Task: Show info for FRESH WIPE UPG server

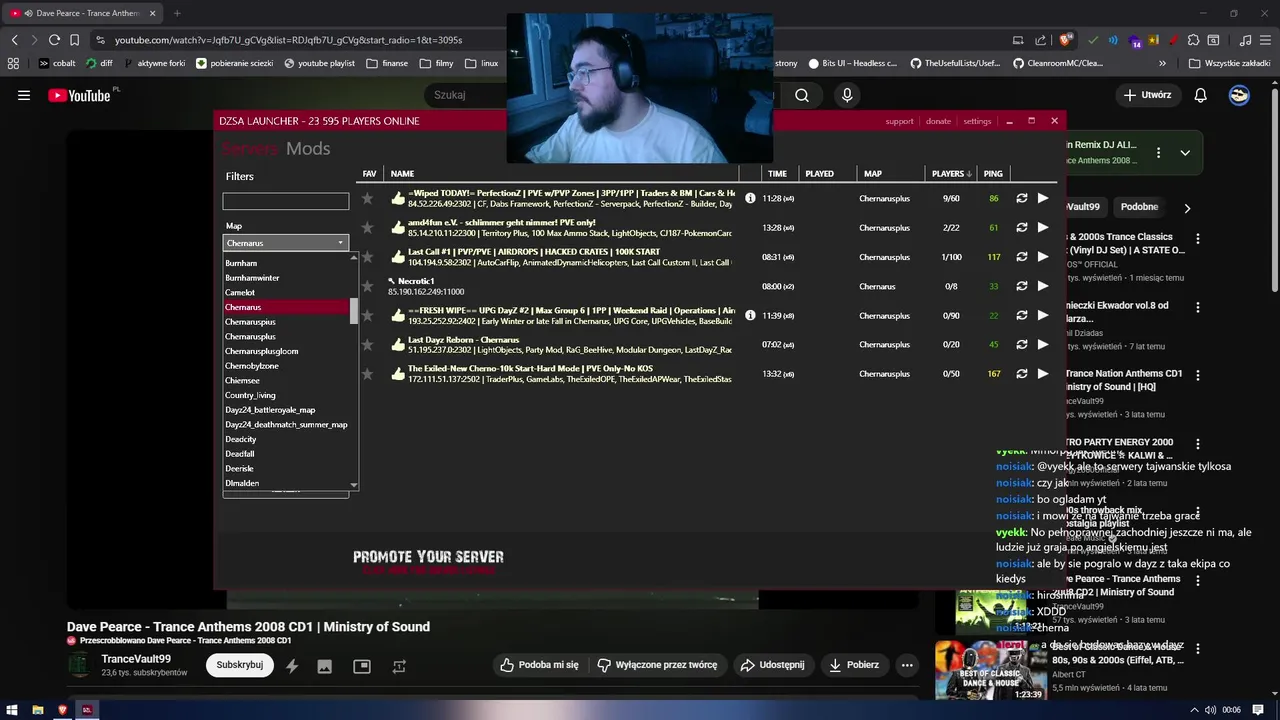Action: (x=750, y=315)
